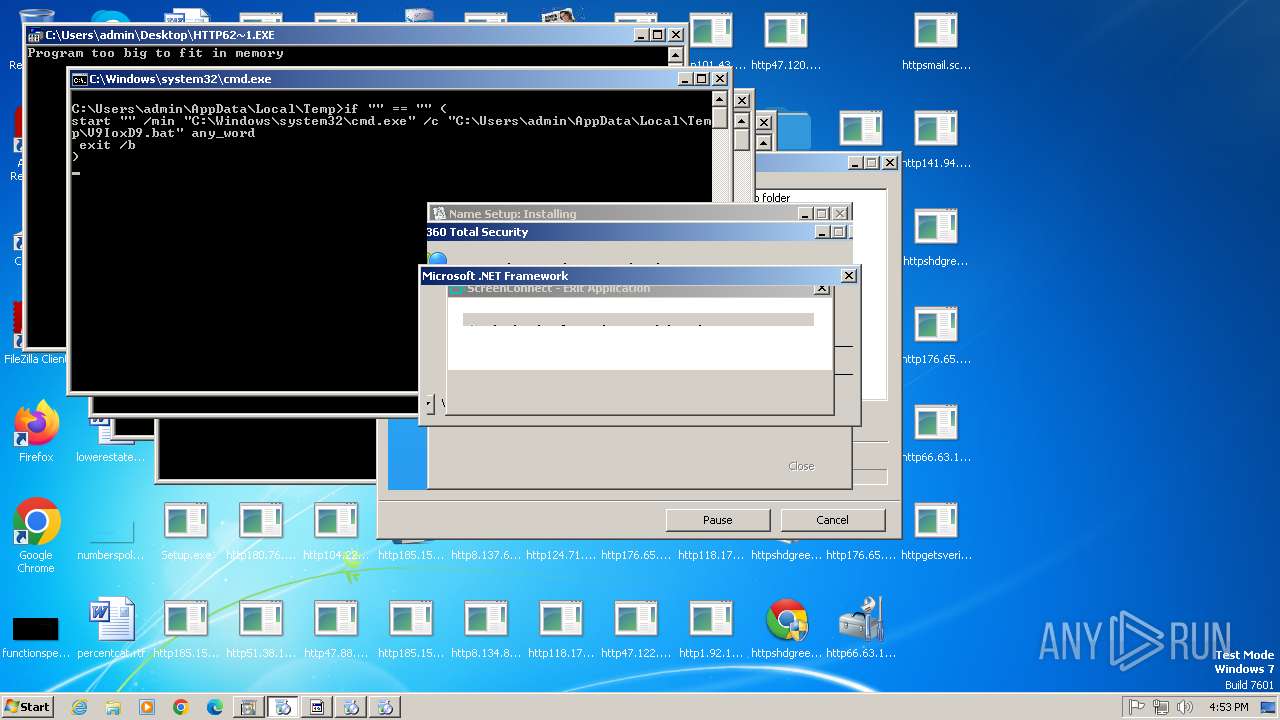Close the Microsoft .NET Framework dialog
Image resolution: width=1280 pixels, height=720 pixels.
[849, 276]
